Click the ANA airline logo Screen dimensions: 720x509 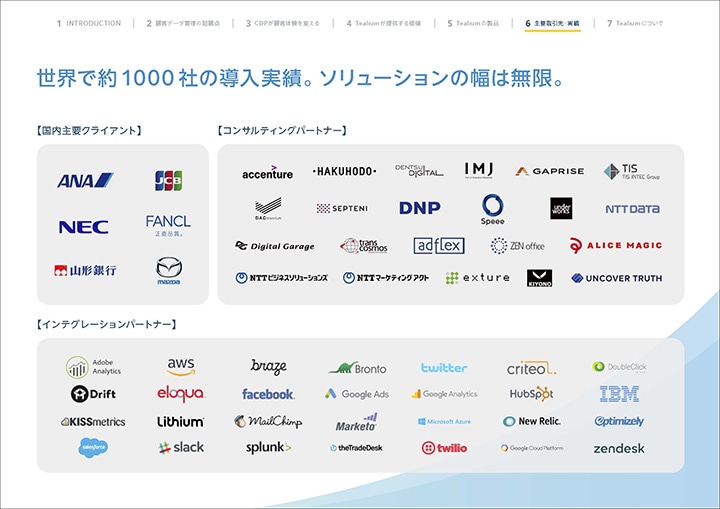click(85, 180)
